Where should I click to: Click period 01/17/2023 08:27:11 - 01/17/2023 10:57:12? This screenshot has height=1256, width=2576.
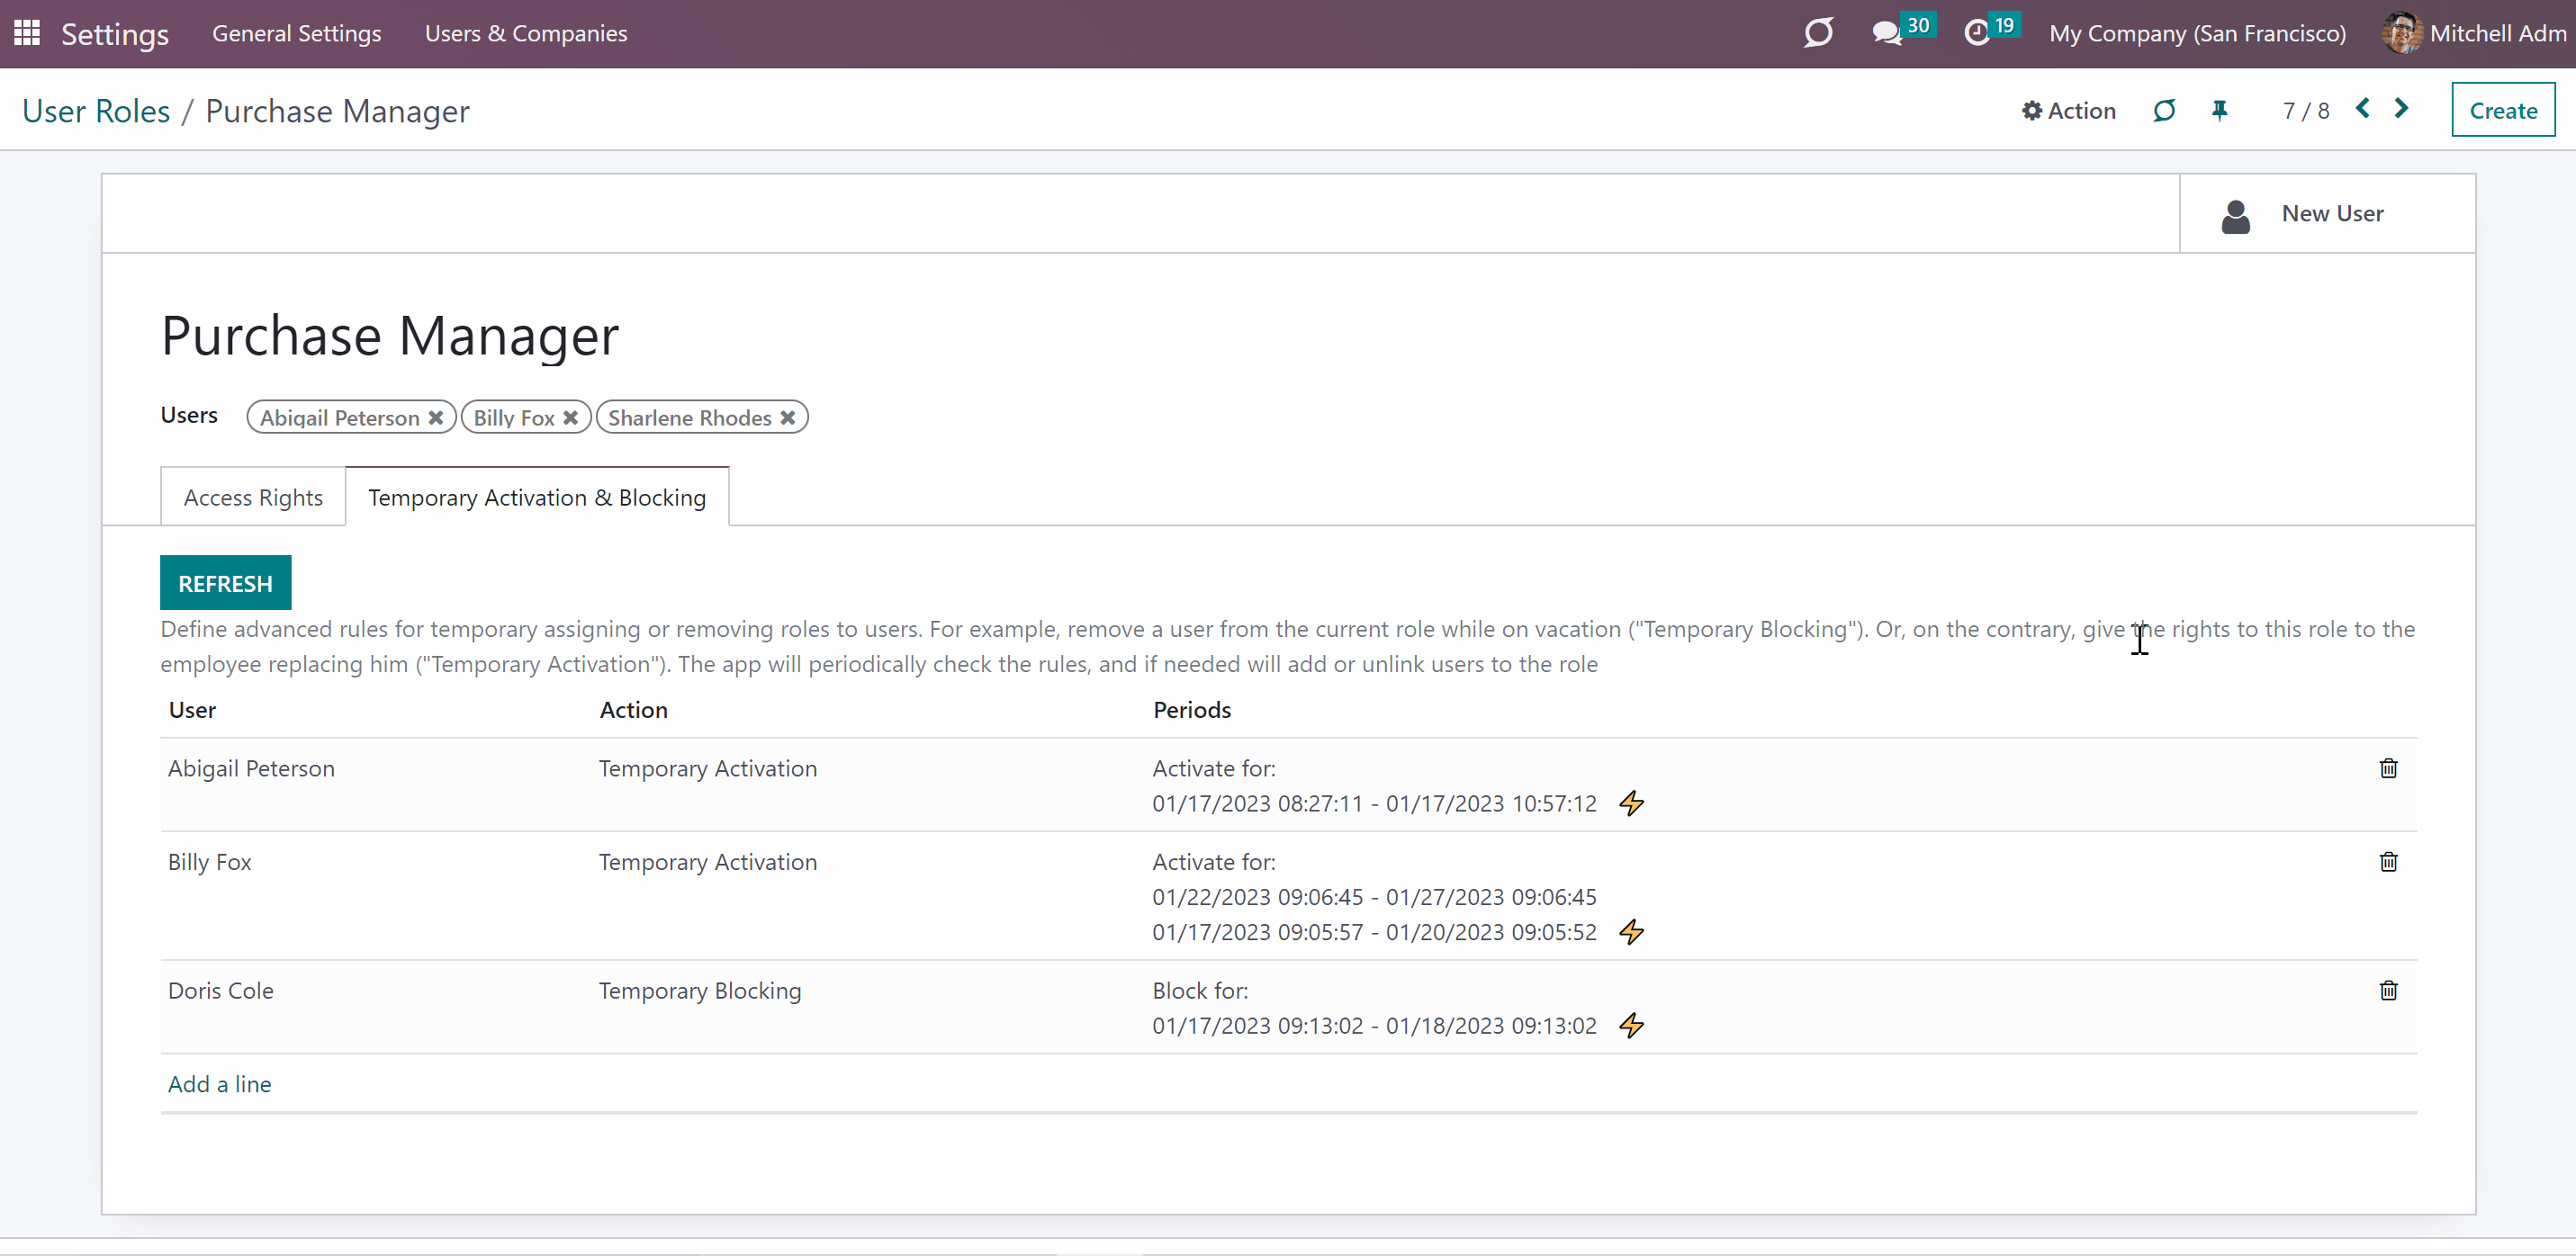coord(1374,804)
